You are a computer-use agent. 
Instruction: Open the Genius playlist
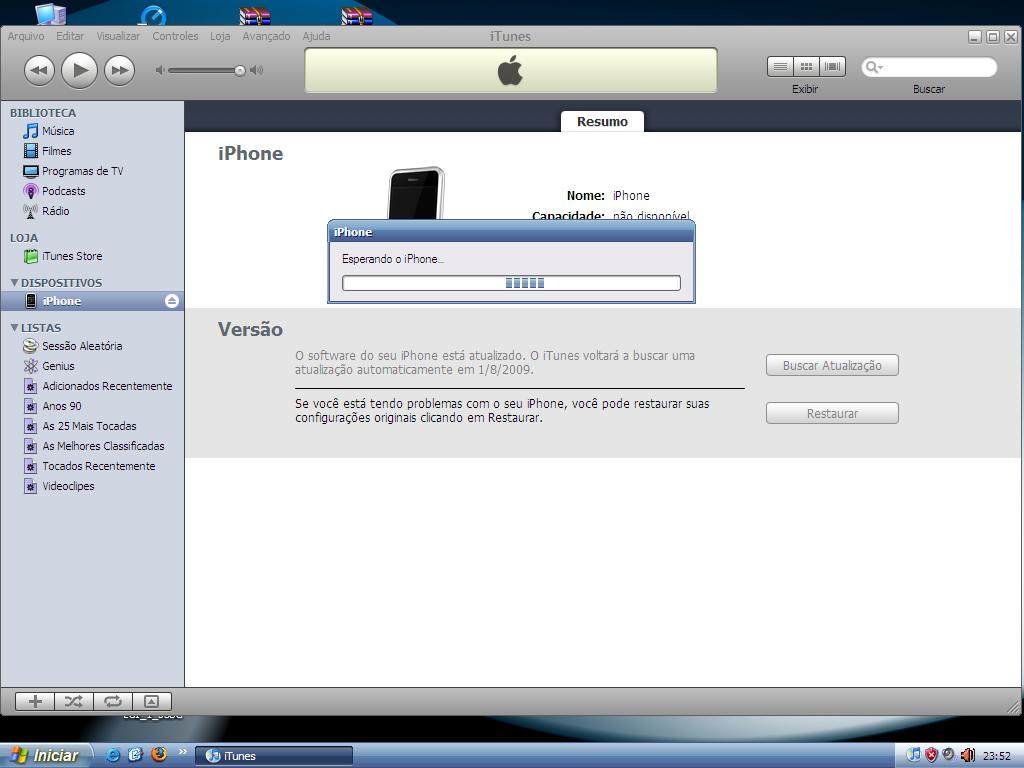pyautogui.click(x=58, y=366)
